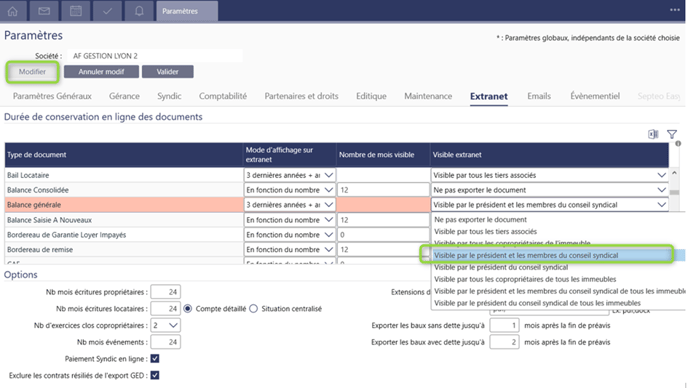This screenshot has width=688, height=388.
Task: Open the checkmark tasks icon
Action: tap(107, 11)
